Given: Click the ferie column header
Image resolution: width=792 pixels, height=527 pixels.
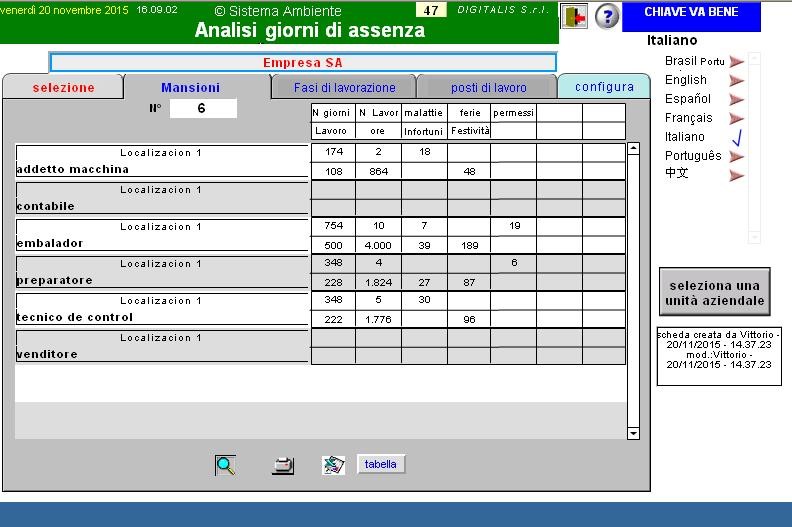Looking at the screenshot, I should [x=469, y=113].
